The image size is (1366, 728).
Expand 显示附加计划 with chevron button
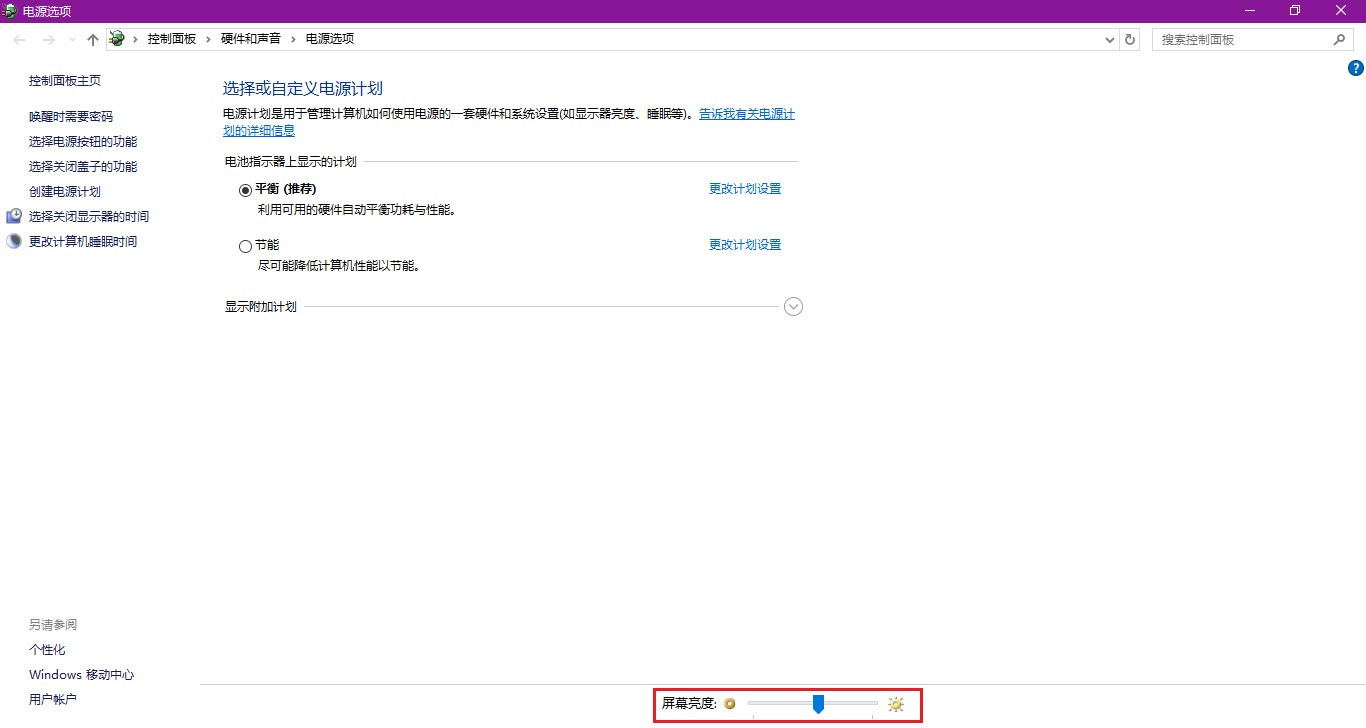click(x=794, y=307)
